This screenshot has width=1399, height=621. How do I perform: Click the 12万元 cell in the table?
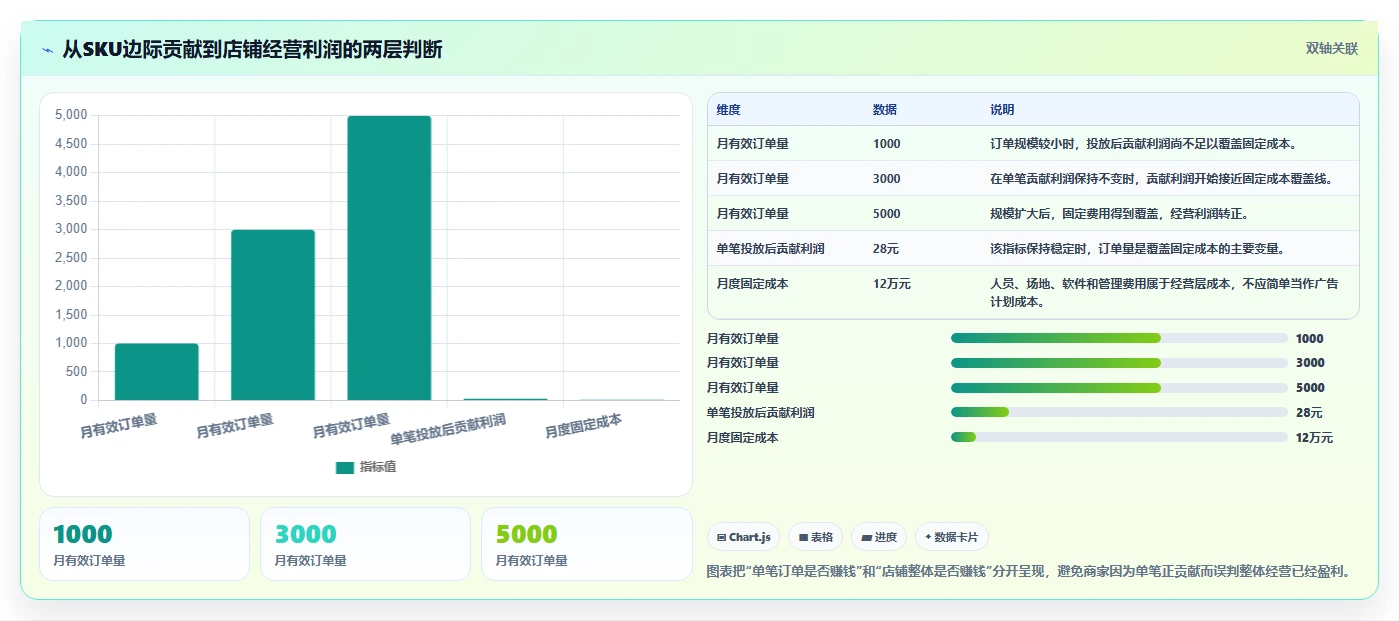pyautogui.click(x=892, y=283)
